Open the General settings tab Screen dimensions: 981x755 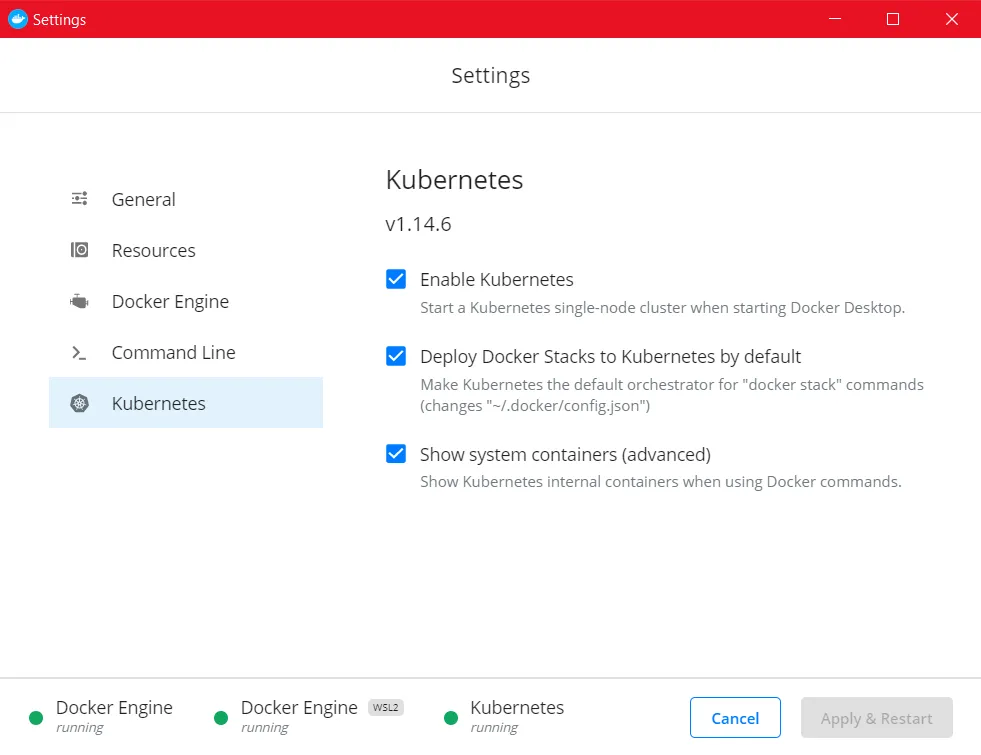tap(143, 199)
